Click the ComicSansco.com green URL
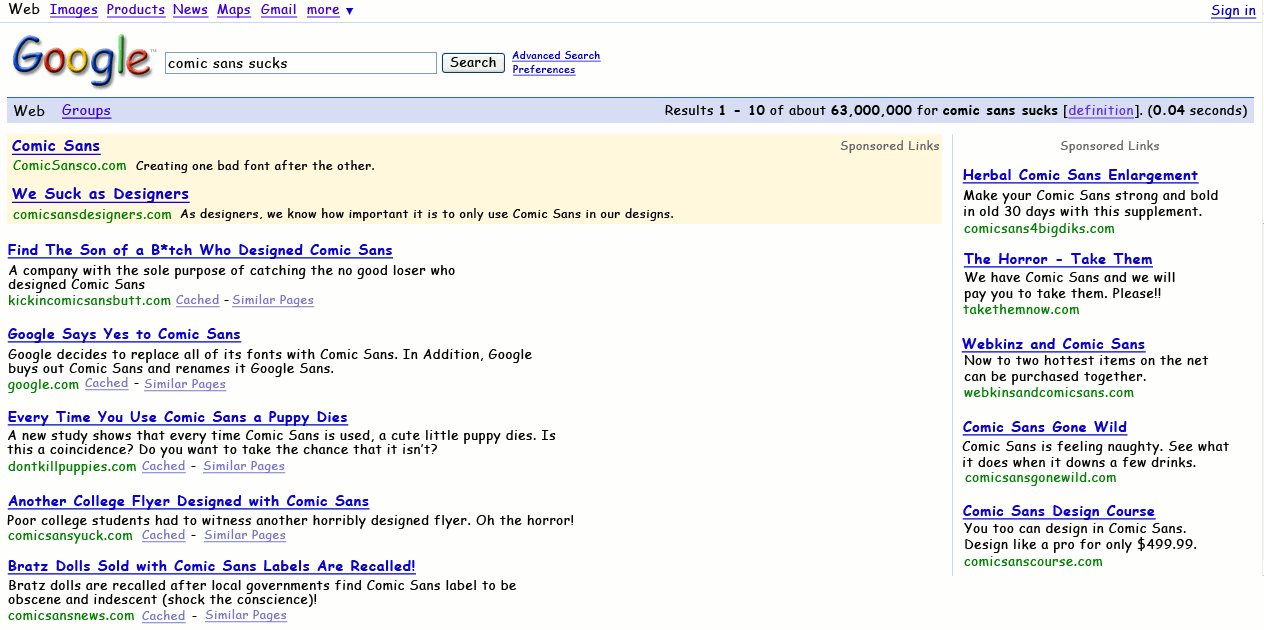Screen dimensions: 1264x630 tap(70, 165)
